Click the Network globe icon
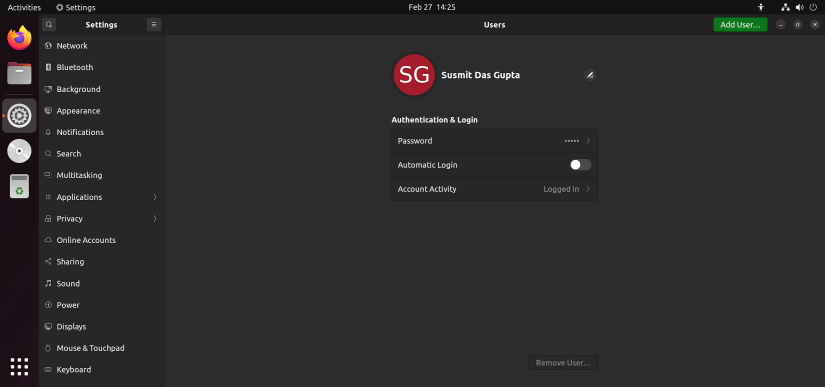This screenshot has height=387, width=825. coord(48,46)
